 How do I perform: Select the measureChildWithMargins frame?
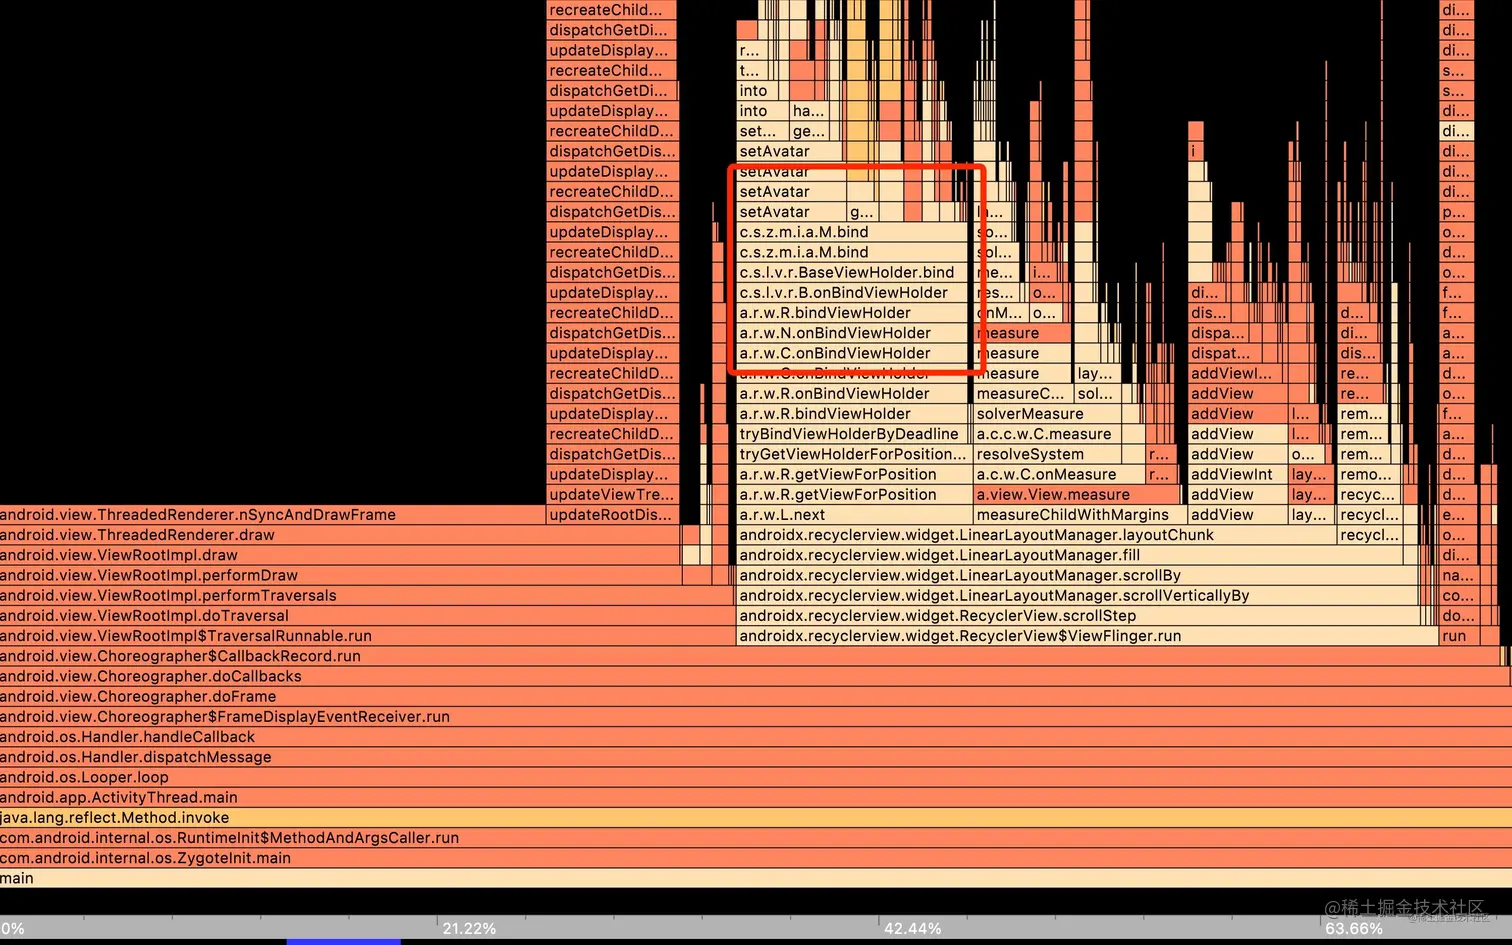tap(1080, 515)
